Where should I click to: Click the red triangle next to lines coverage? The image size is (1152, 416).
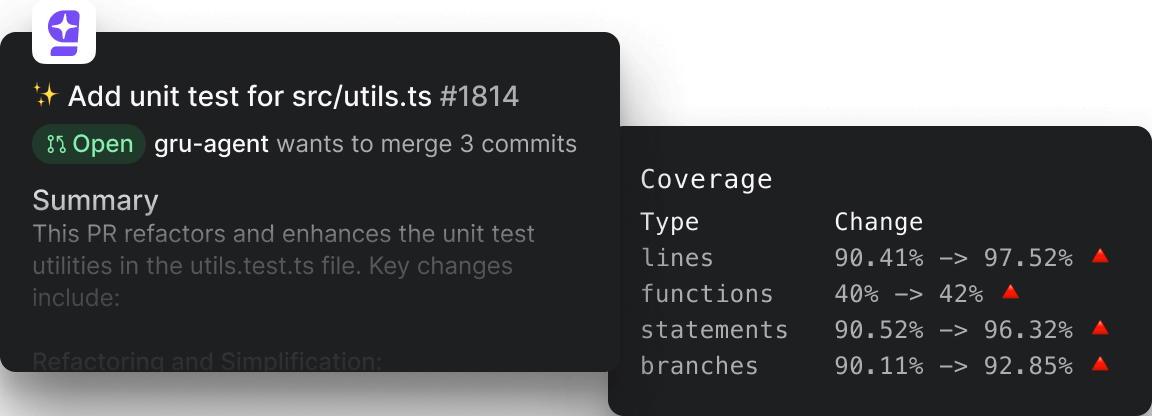1100,257
